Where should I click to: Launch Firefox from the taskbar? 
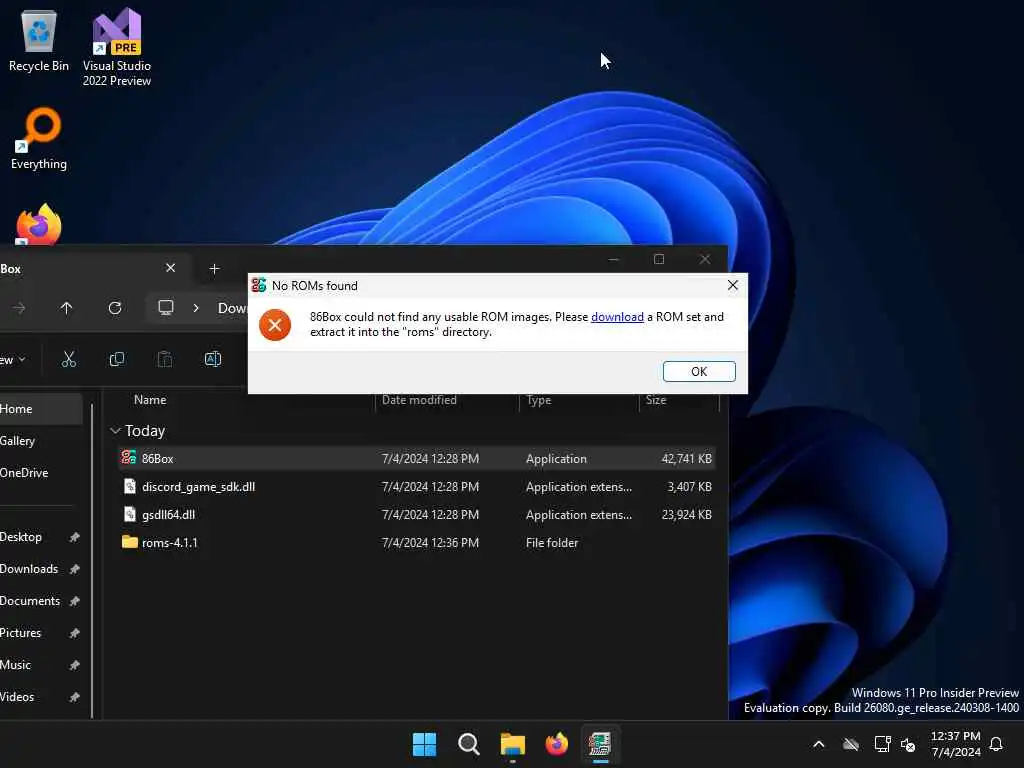pyautogui.click(x=556, y=744)
